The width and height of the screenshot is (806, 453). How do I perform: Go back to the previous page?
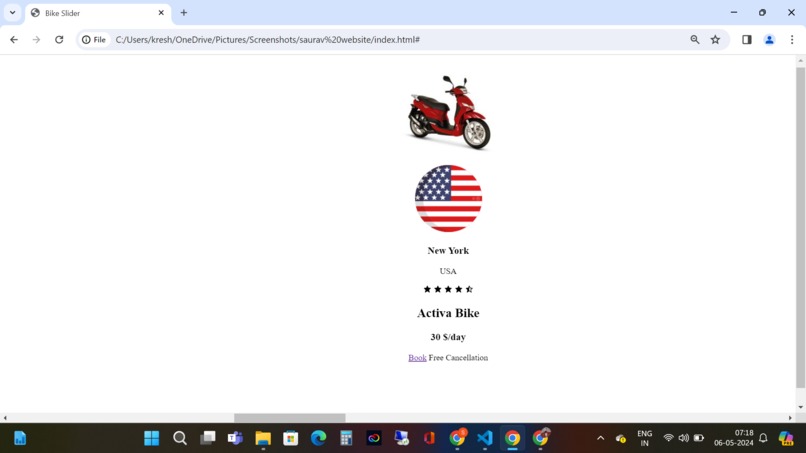point(14,40)
